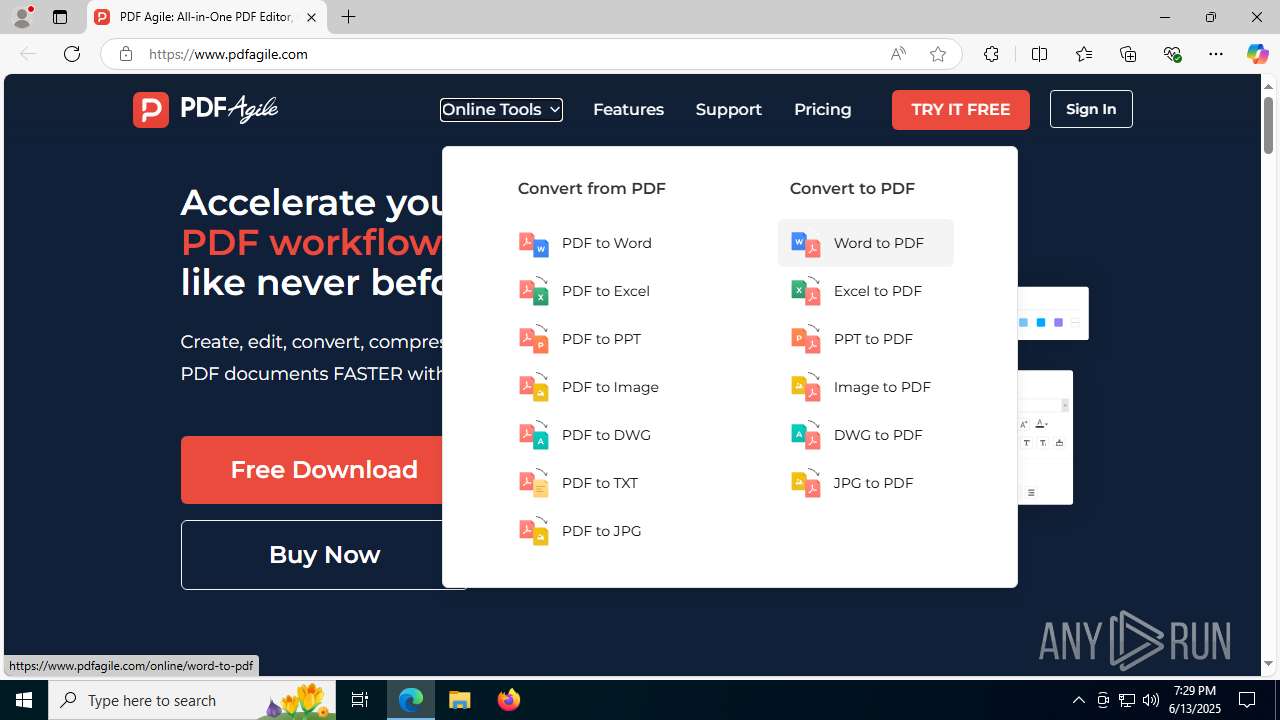Open the volume control tray icon
This screenshot has height=720, width=1280.
pyautogui.click(x=1151, y=700)
